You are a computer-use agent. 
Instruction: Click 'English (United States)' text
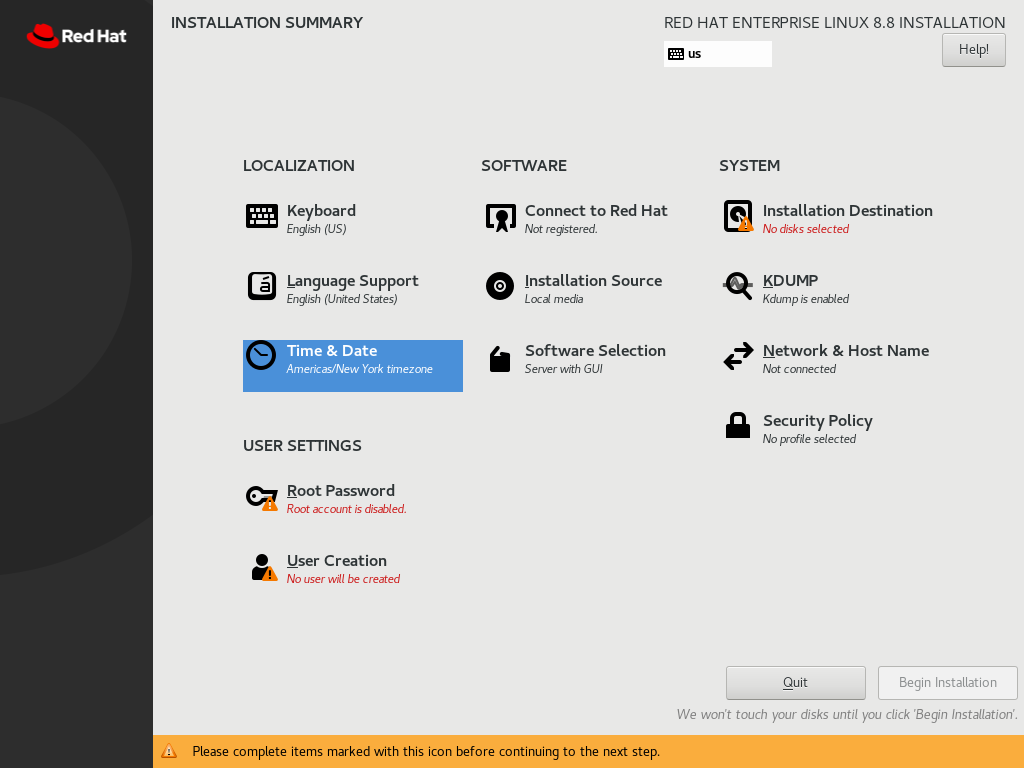(342, 299)
